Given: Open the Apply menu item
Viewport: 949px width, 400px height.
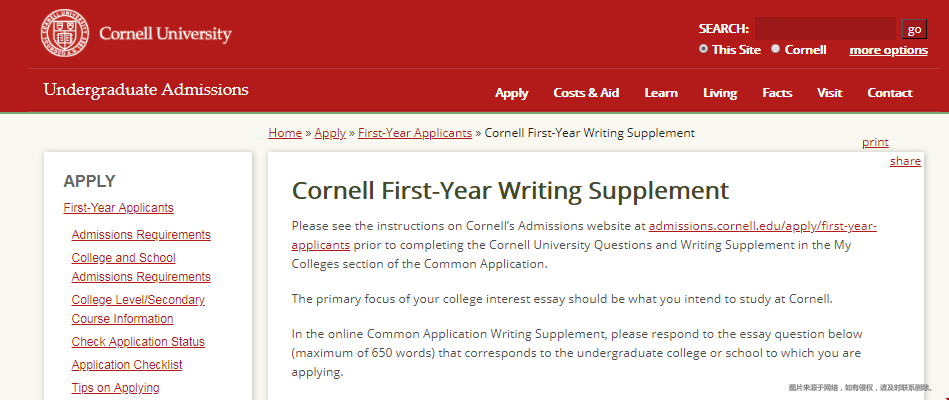Looking at the screenshot, I should click(511, 93).
